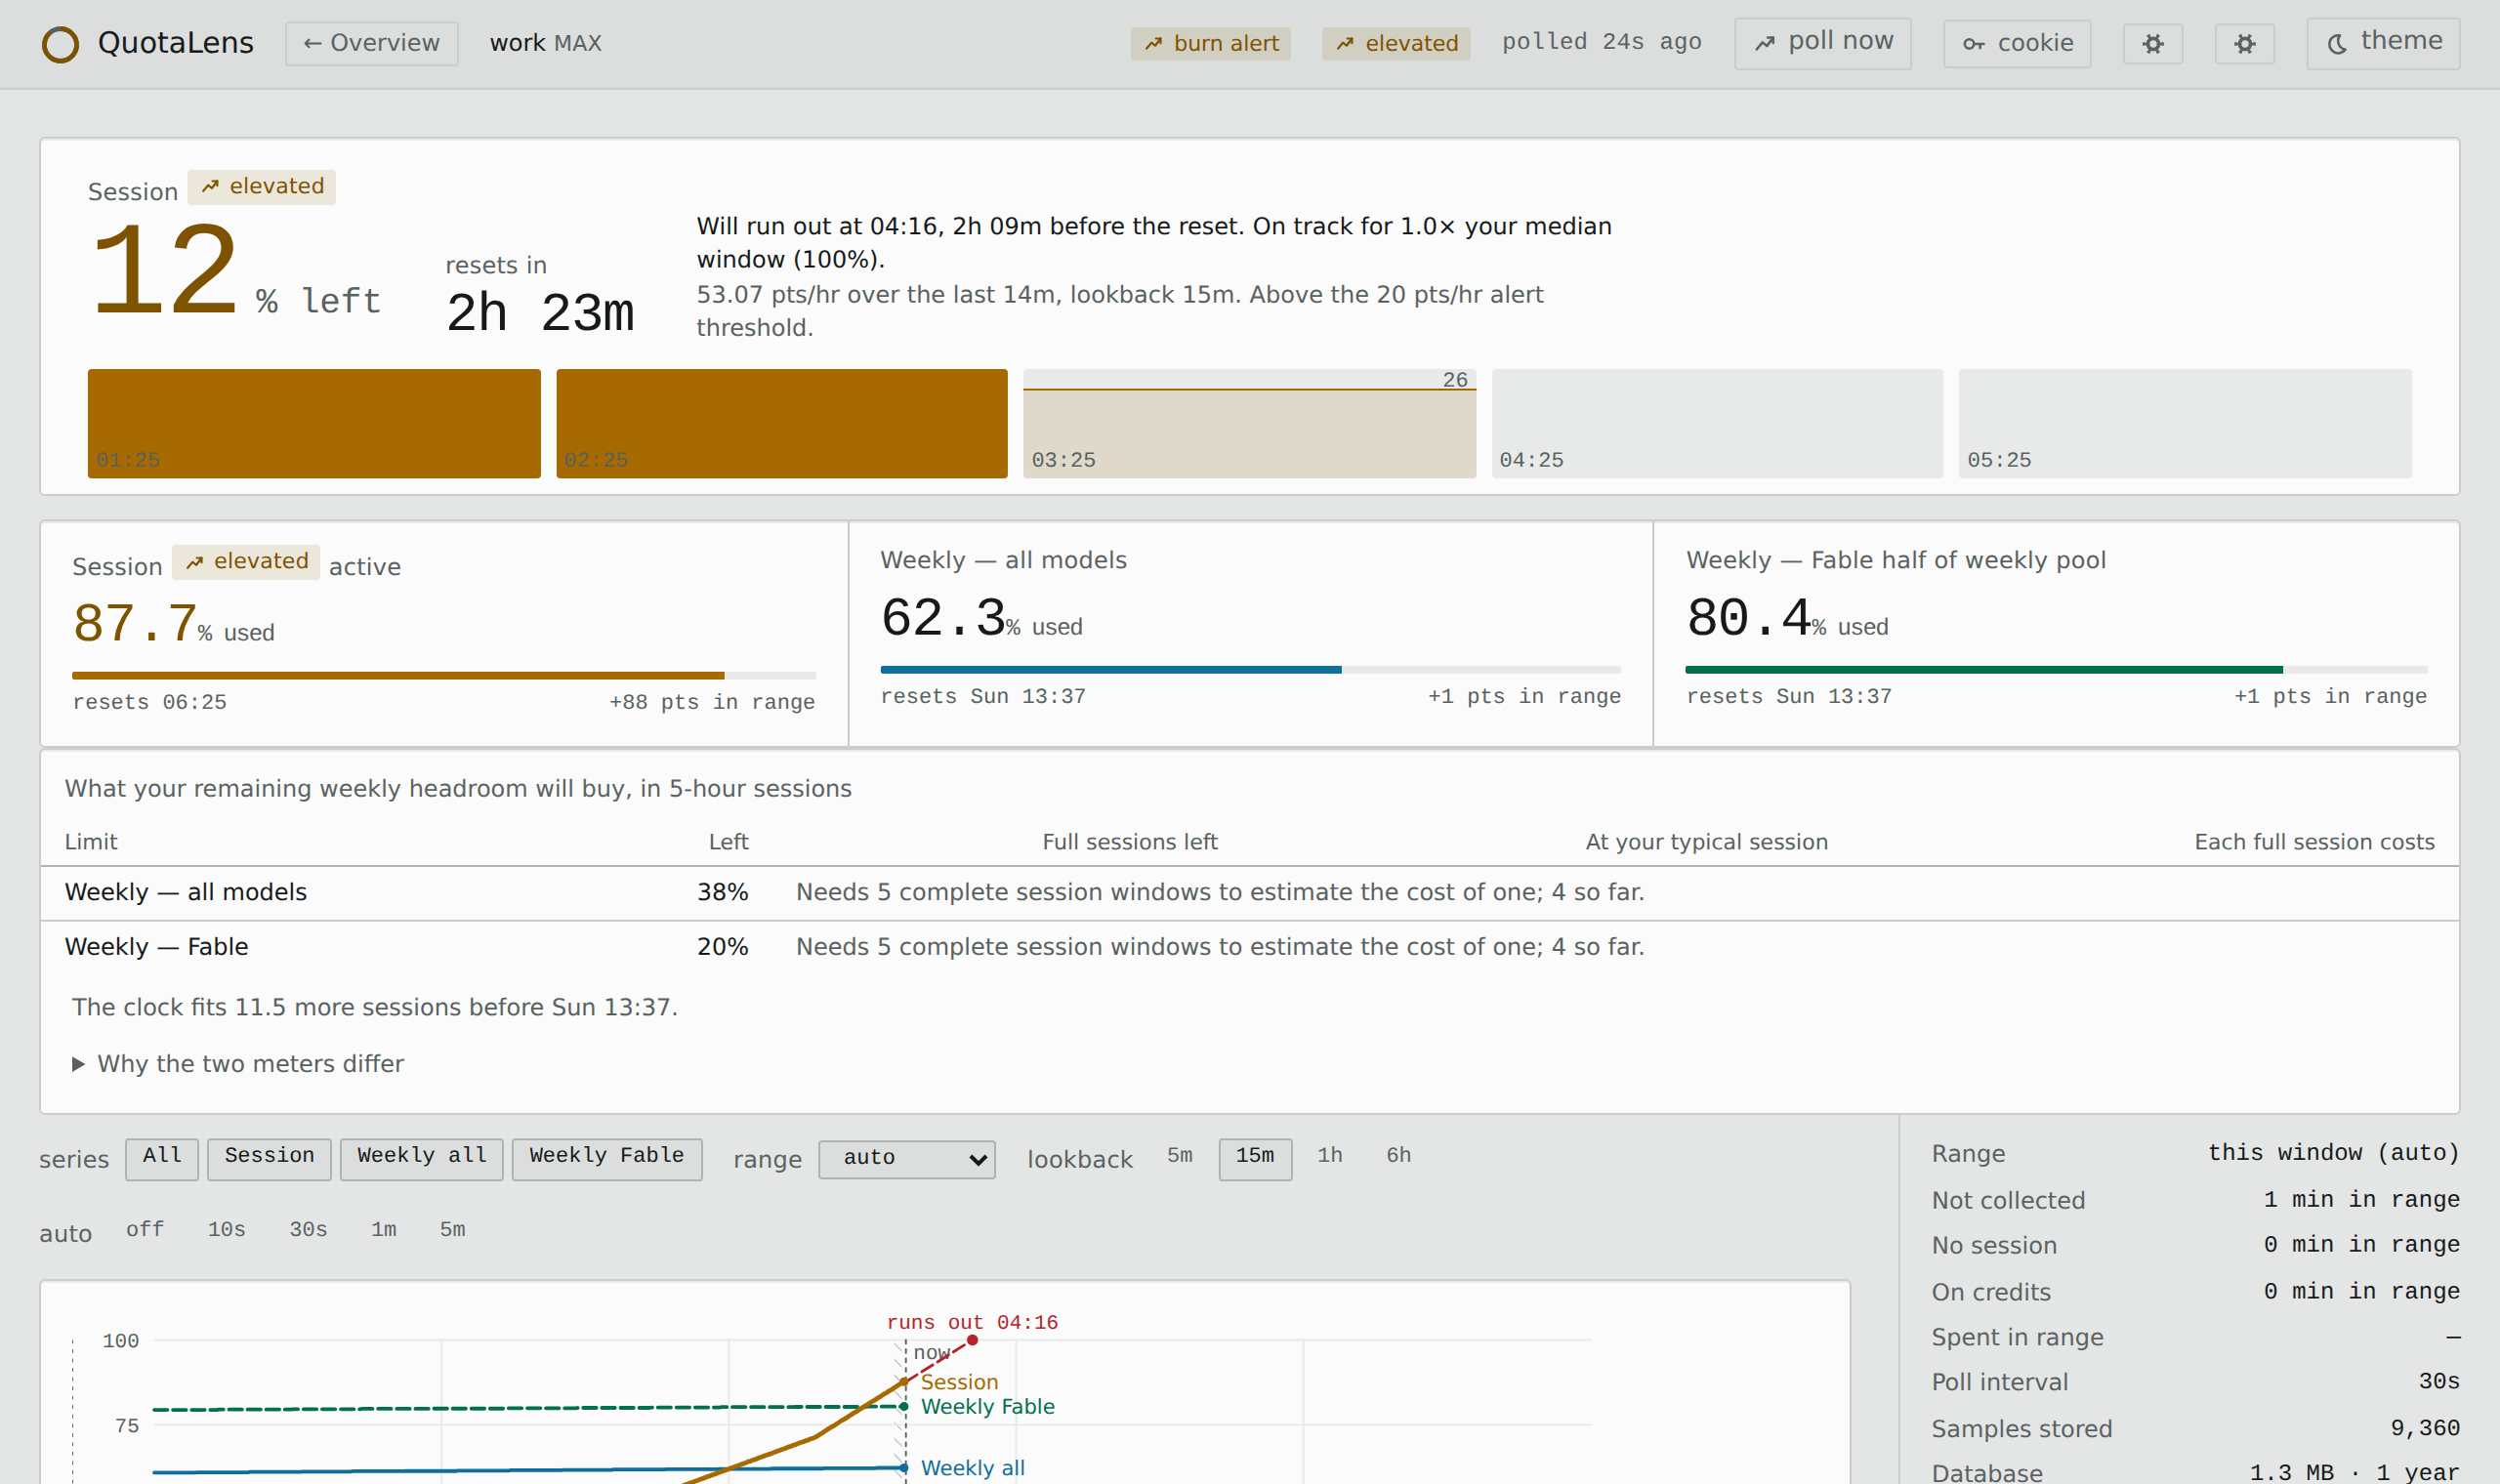Open the gear button next to theme

click(x=2245, y=44)
